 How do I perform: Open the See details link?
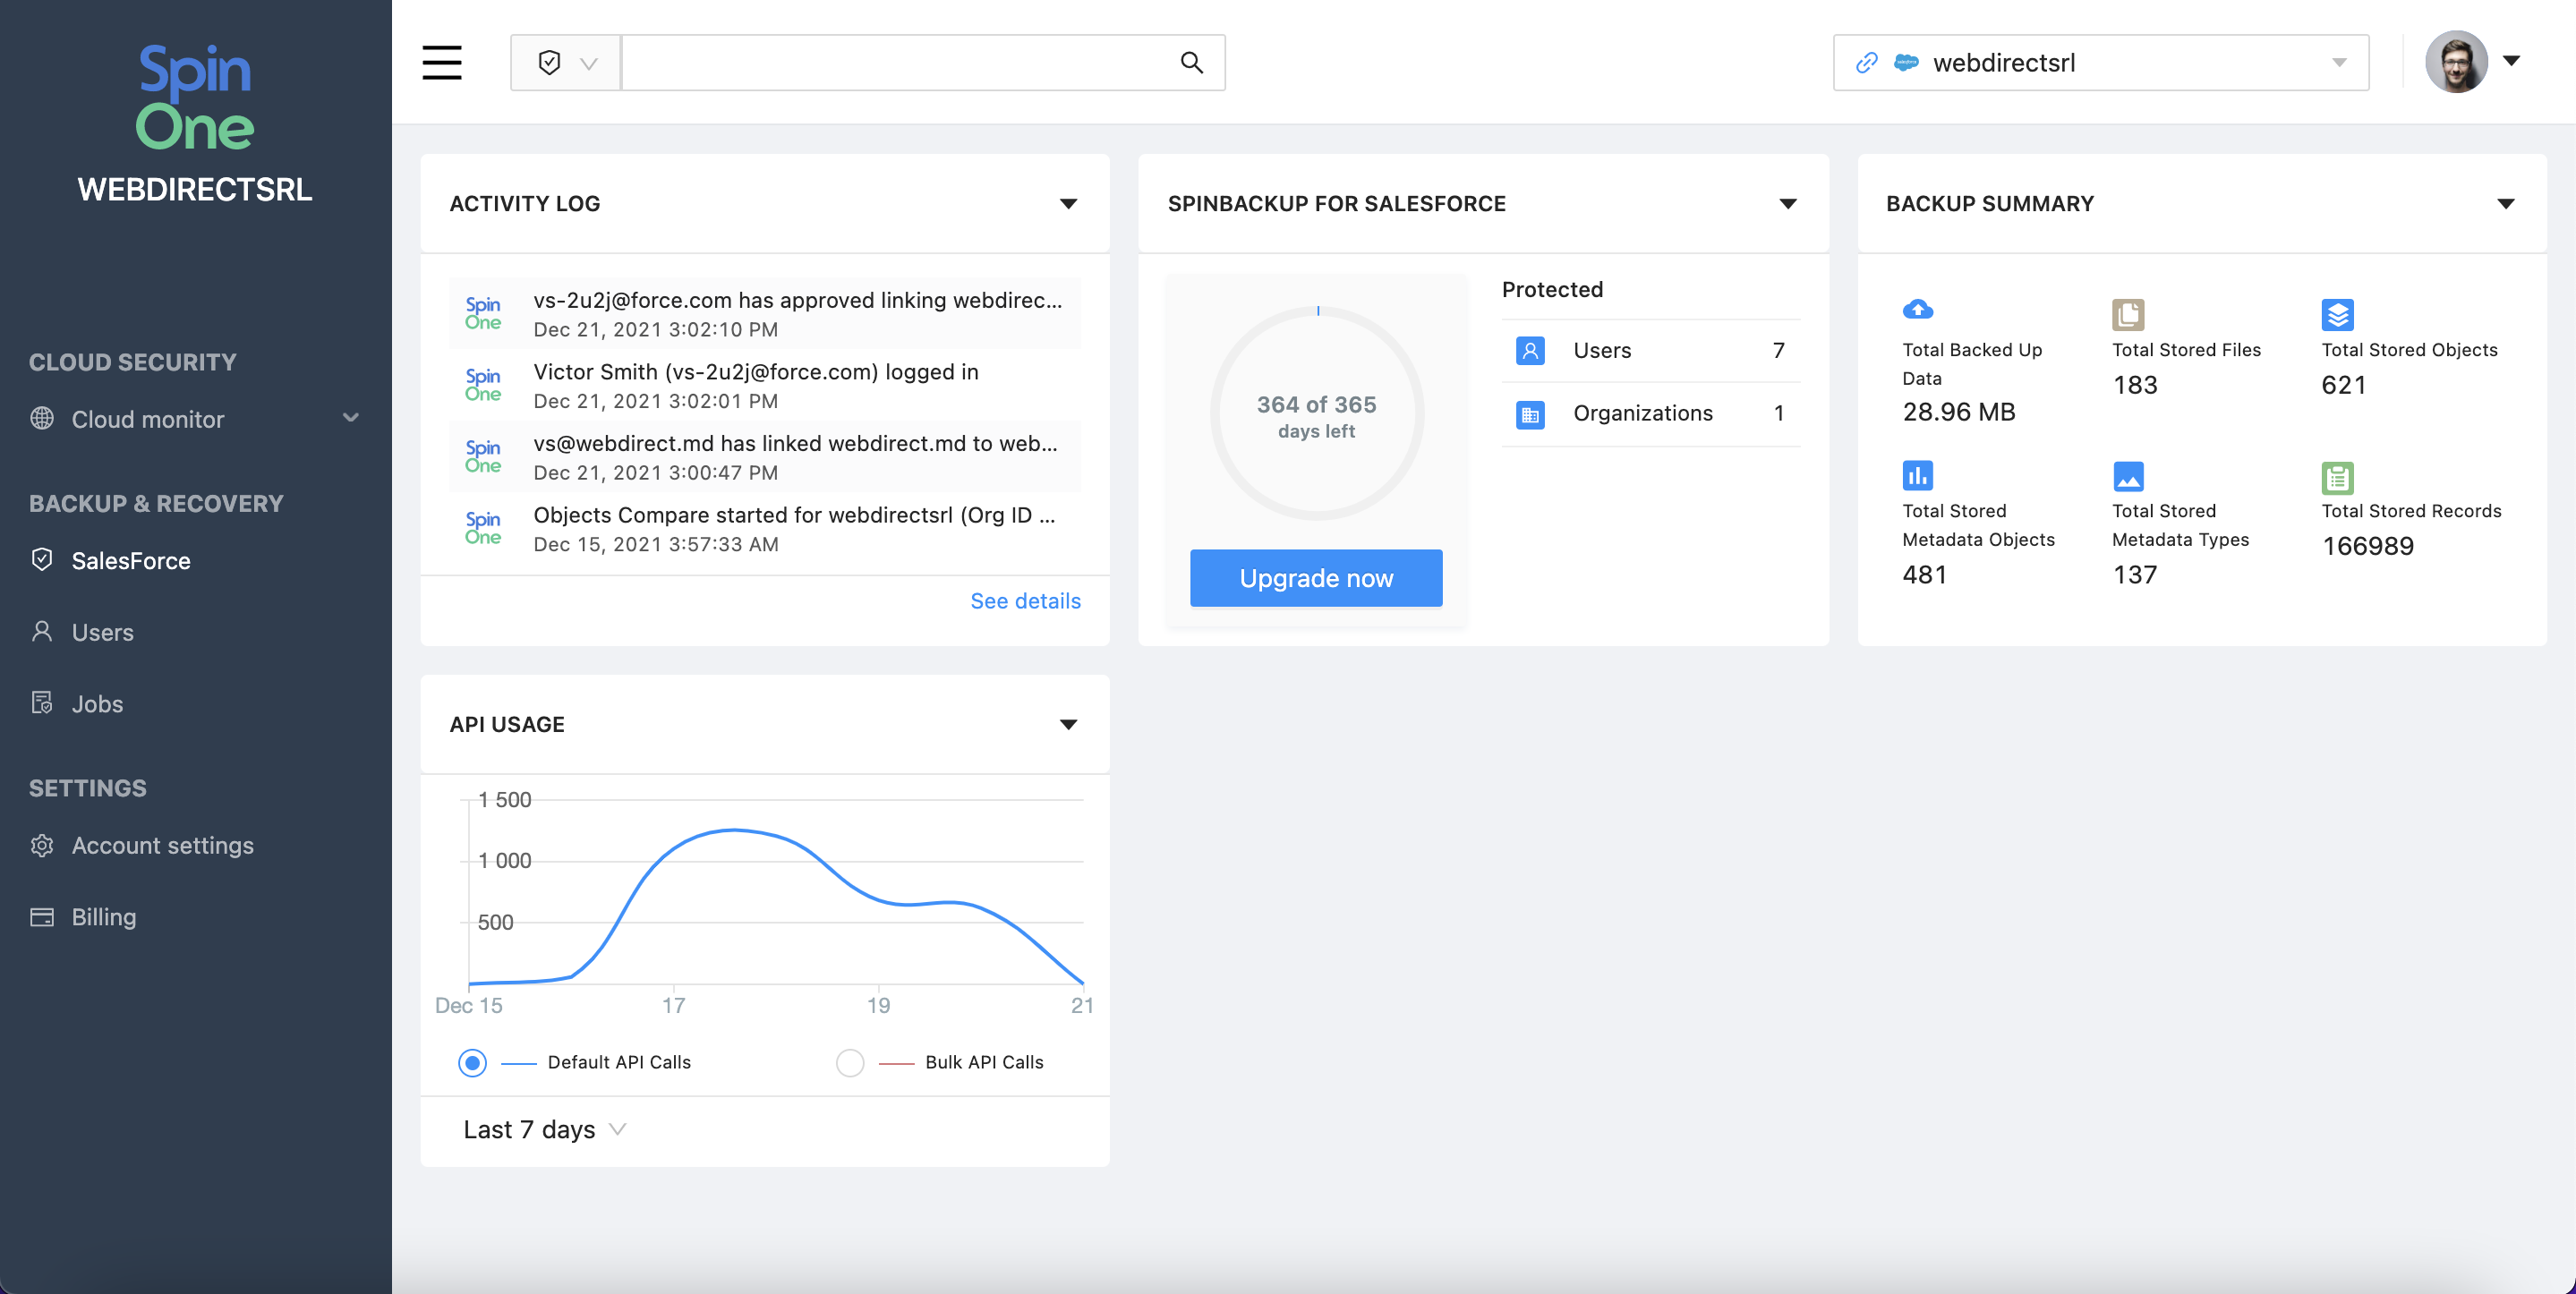pos(1025,600)
